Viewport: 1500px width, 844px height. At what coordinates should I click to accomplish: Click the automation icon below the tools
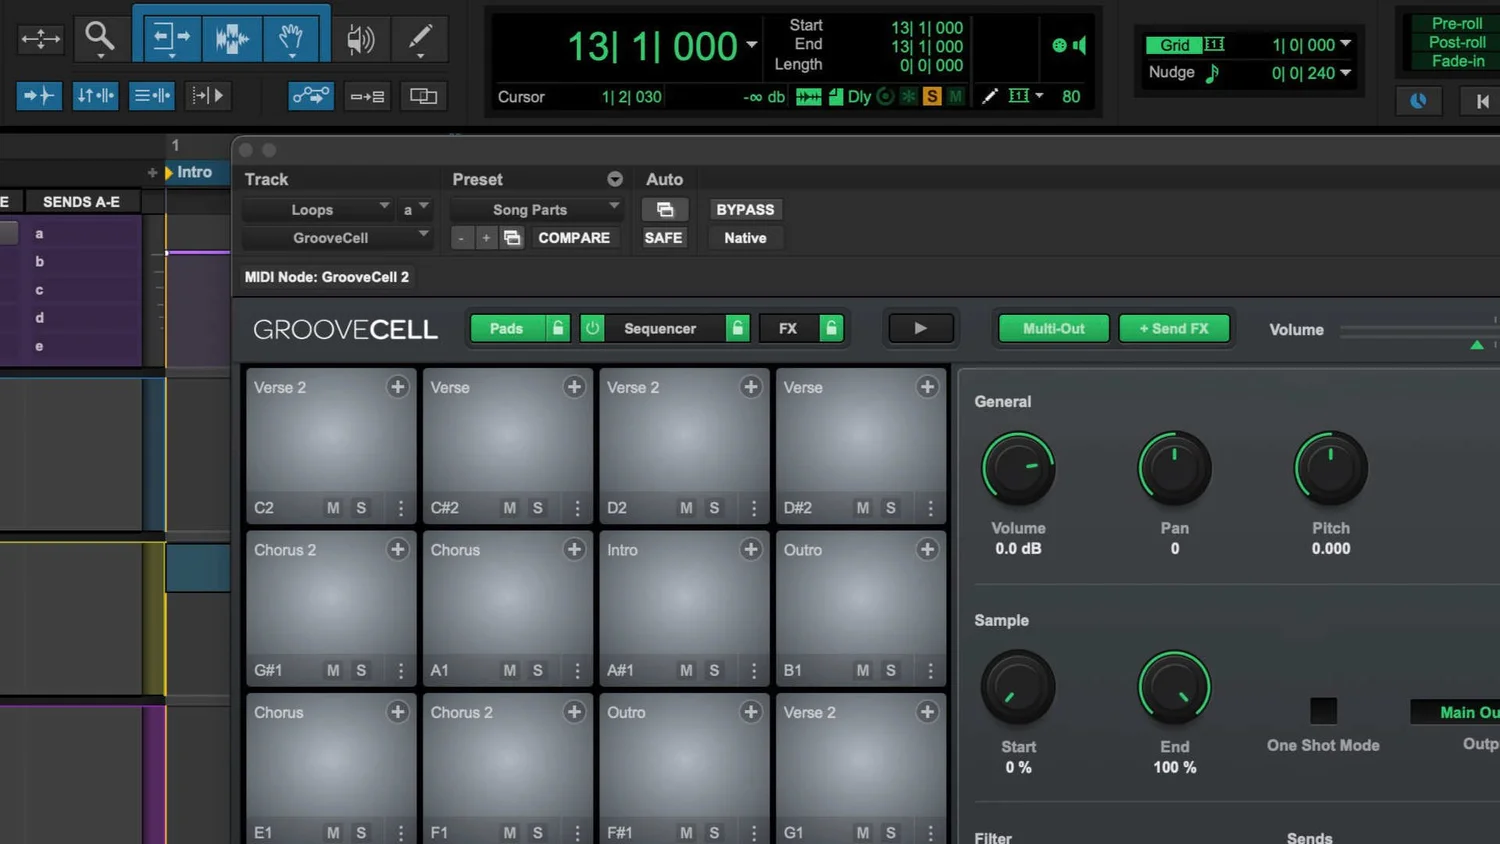[310, 95]
